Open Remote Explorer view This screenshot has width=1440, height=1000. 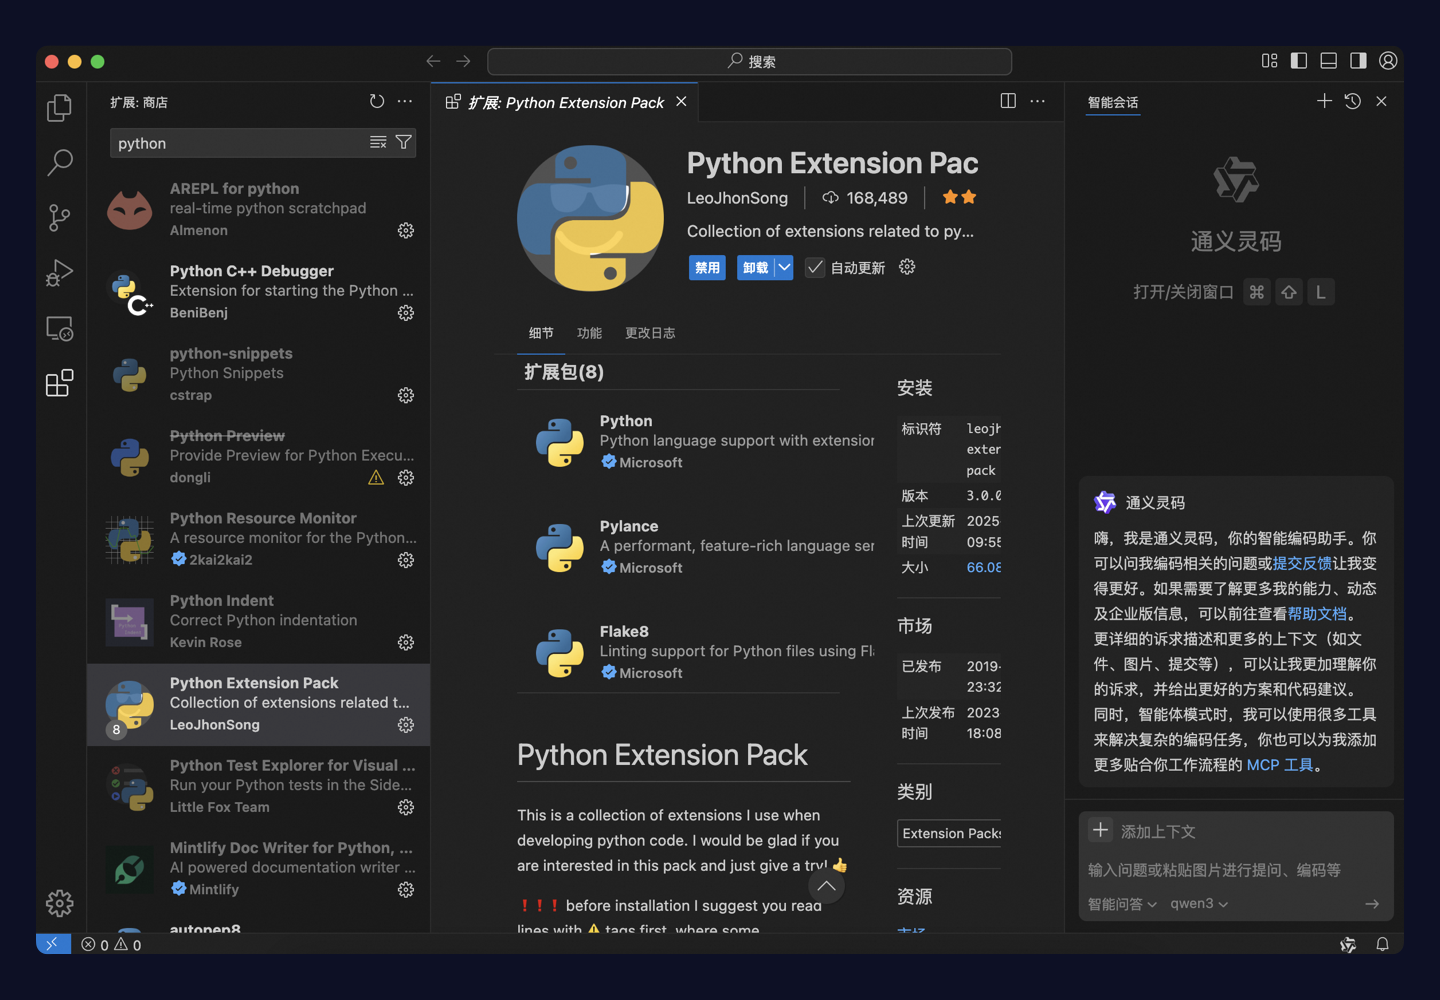[x=59, y=328]
